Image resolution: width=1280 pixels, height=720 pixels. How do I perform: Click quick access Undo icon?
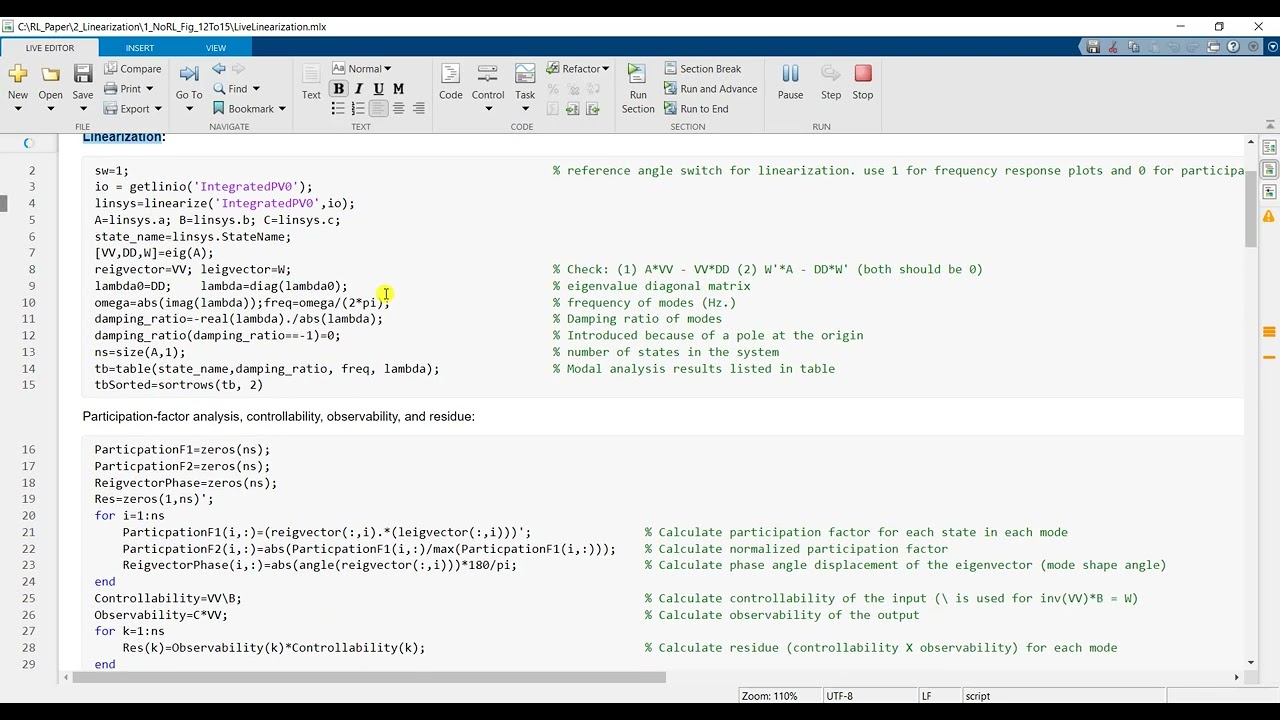(x=1173, y=47)
